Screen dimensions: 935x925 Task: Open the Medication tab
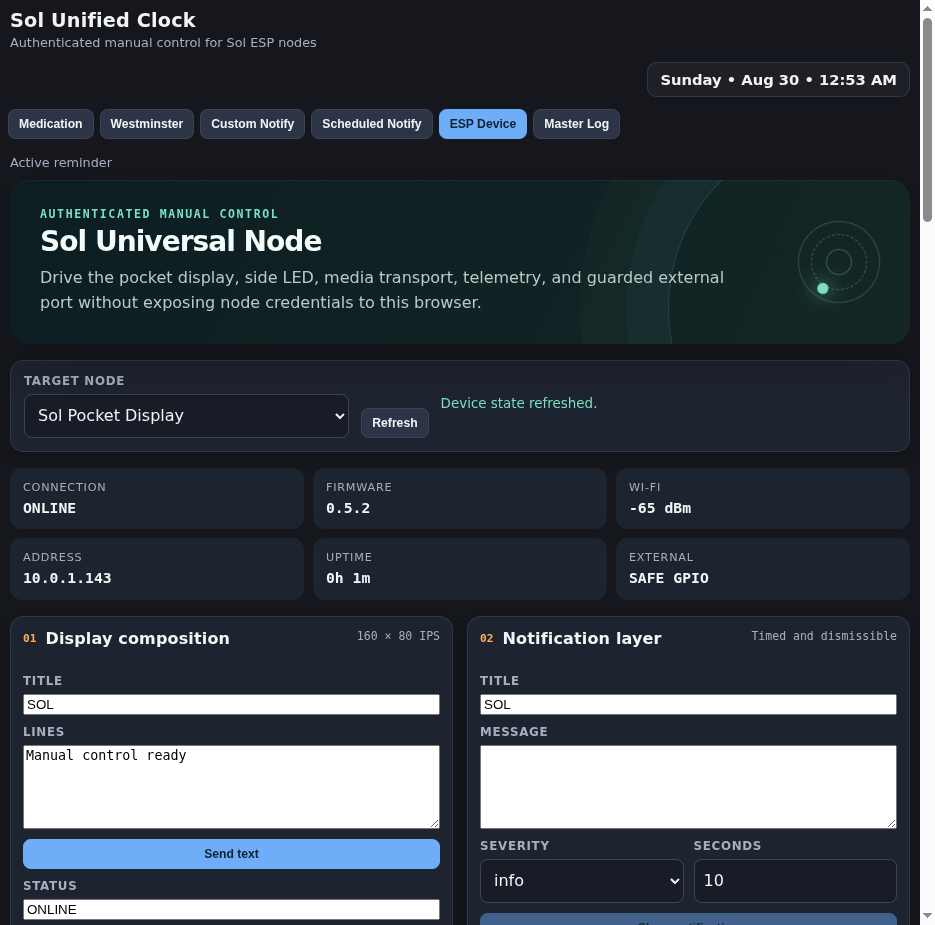51,124
